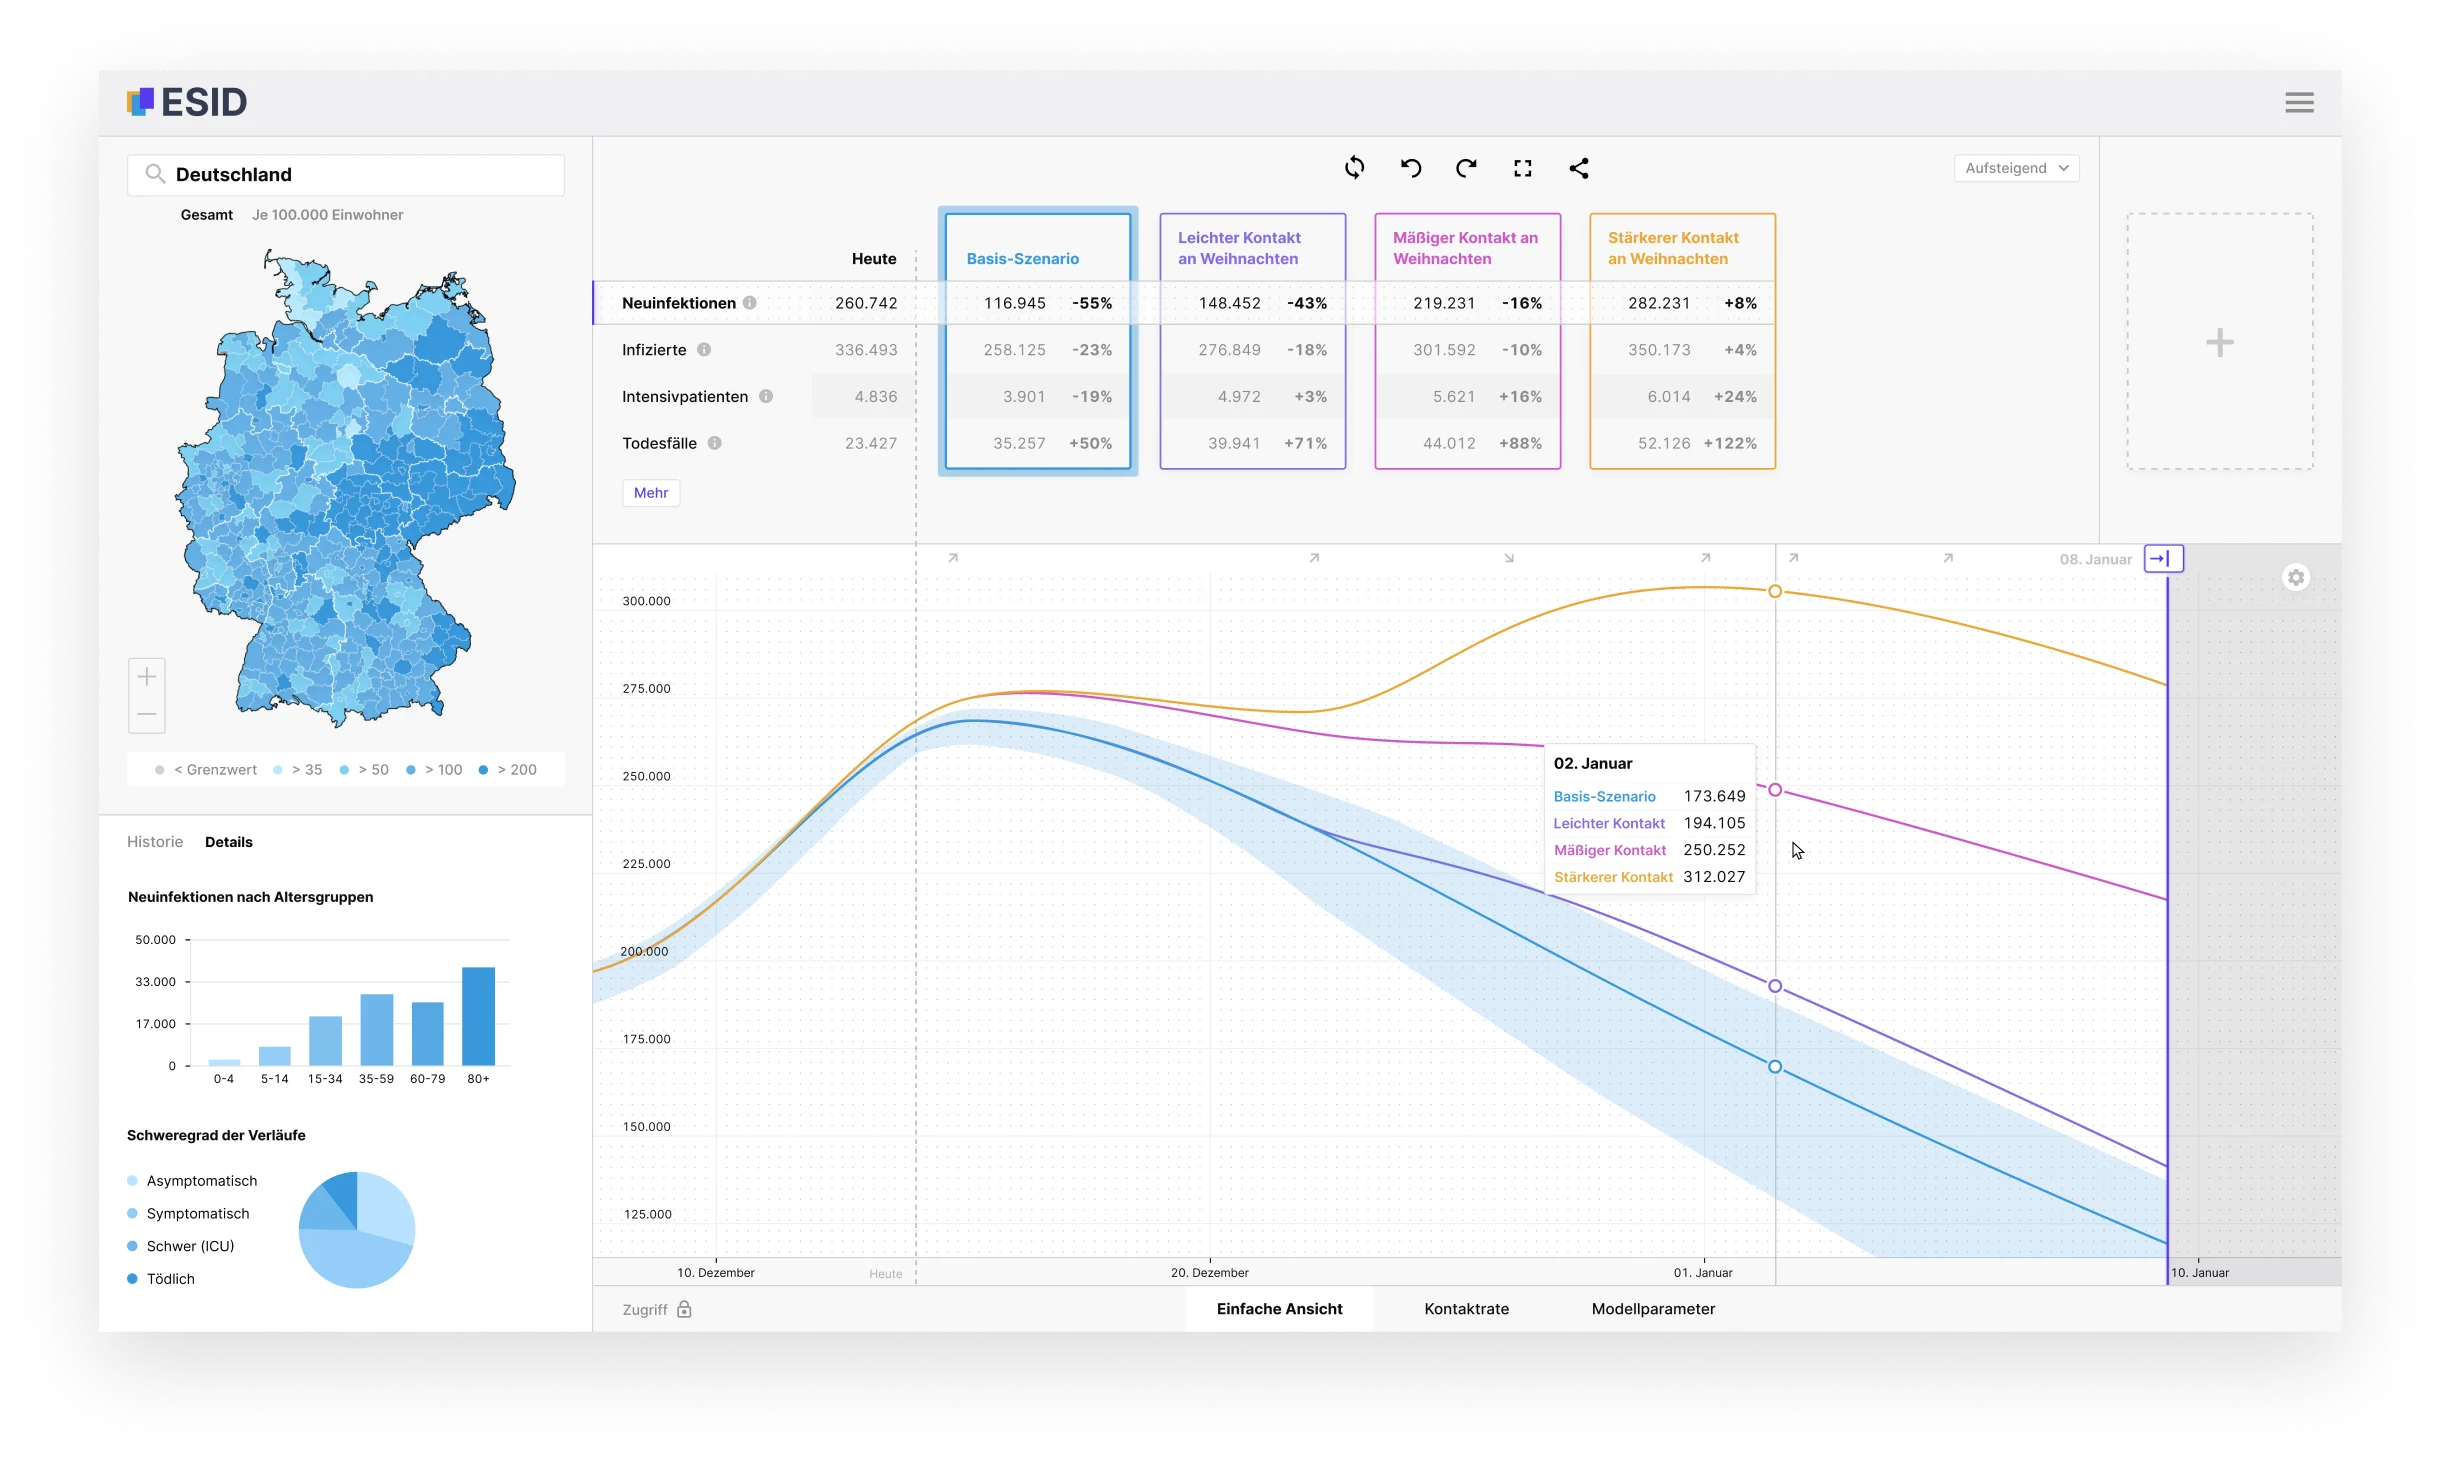
Task: Click the Mehr button below the table
Action: [x=651, y=492]
